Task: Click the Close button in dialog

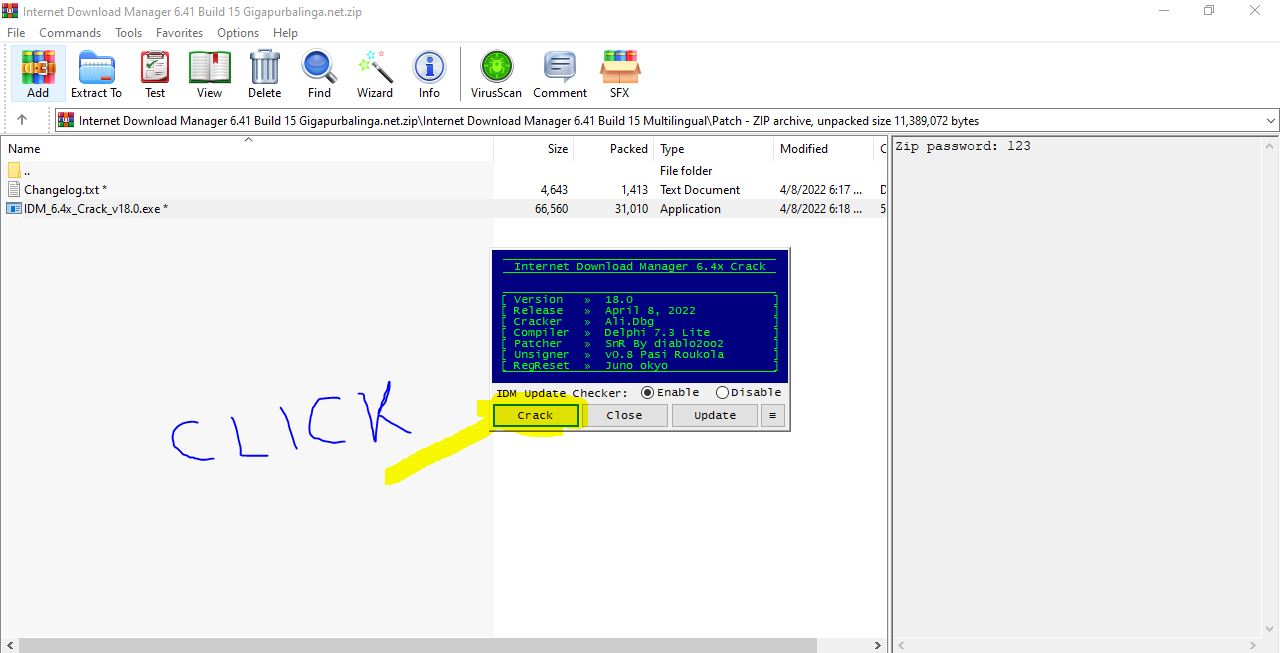Action: point(624,415)
